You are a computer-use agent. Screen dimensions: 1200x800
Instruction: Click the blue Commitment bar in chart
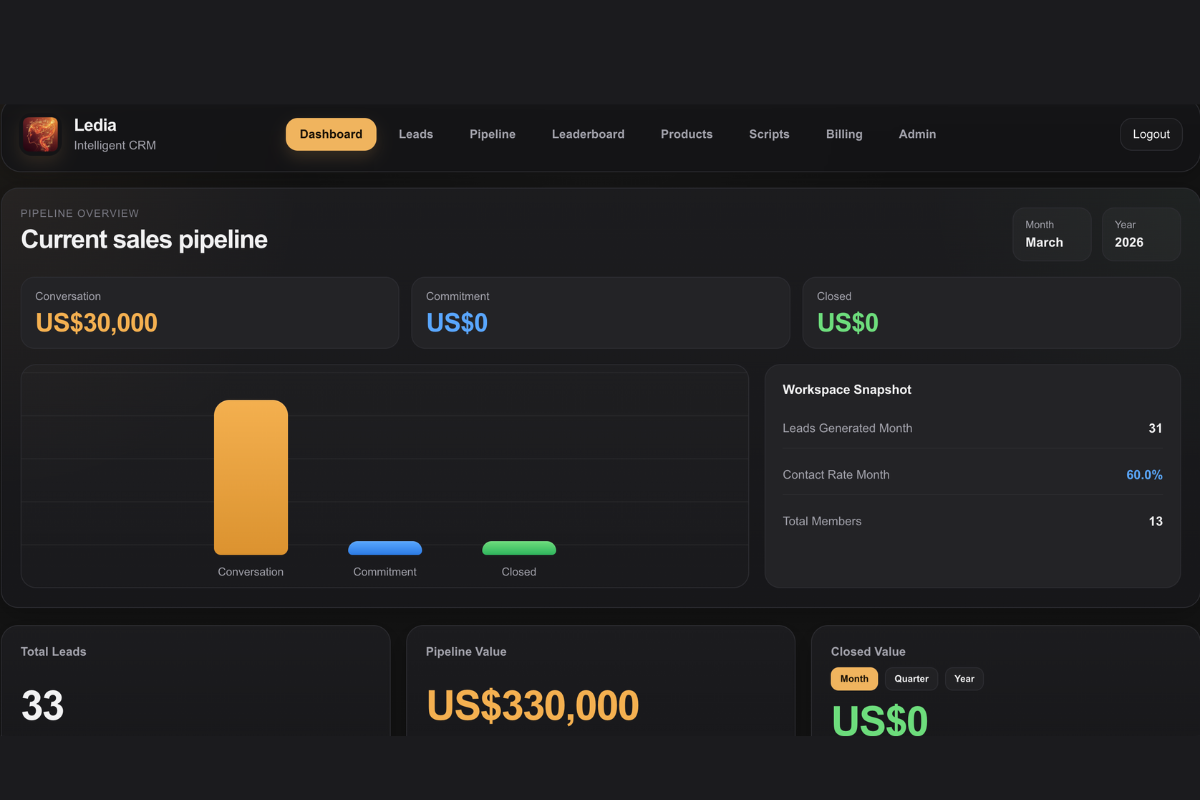point(385,548)
